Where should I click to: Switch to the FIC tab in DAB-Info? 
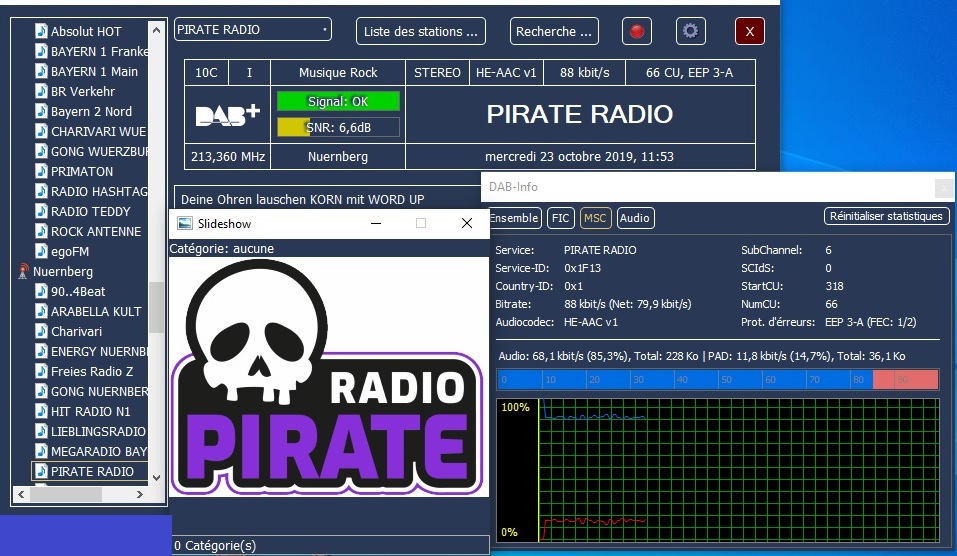[x=560, y=218]
